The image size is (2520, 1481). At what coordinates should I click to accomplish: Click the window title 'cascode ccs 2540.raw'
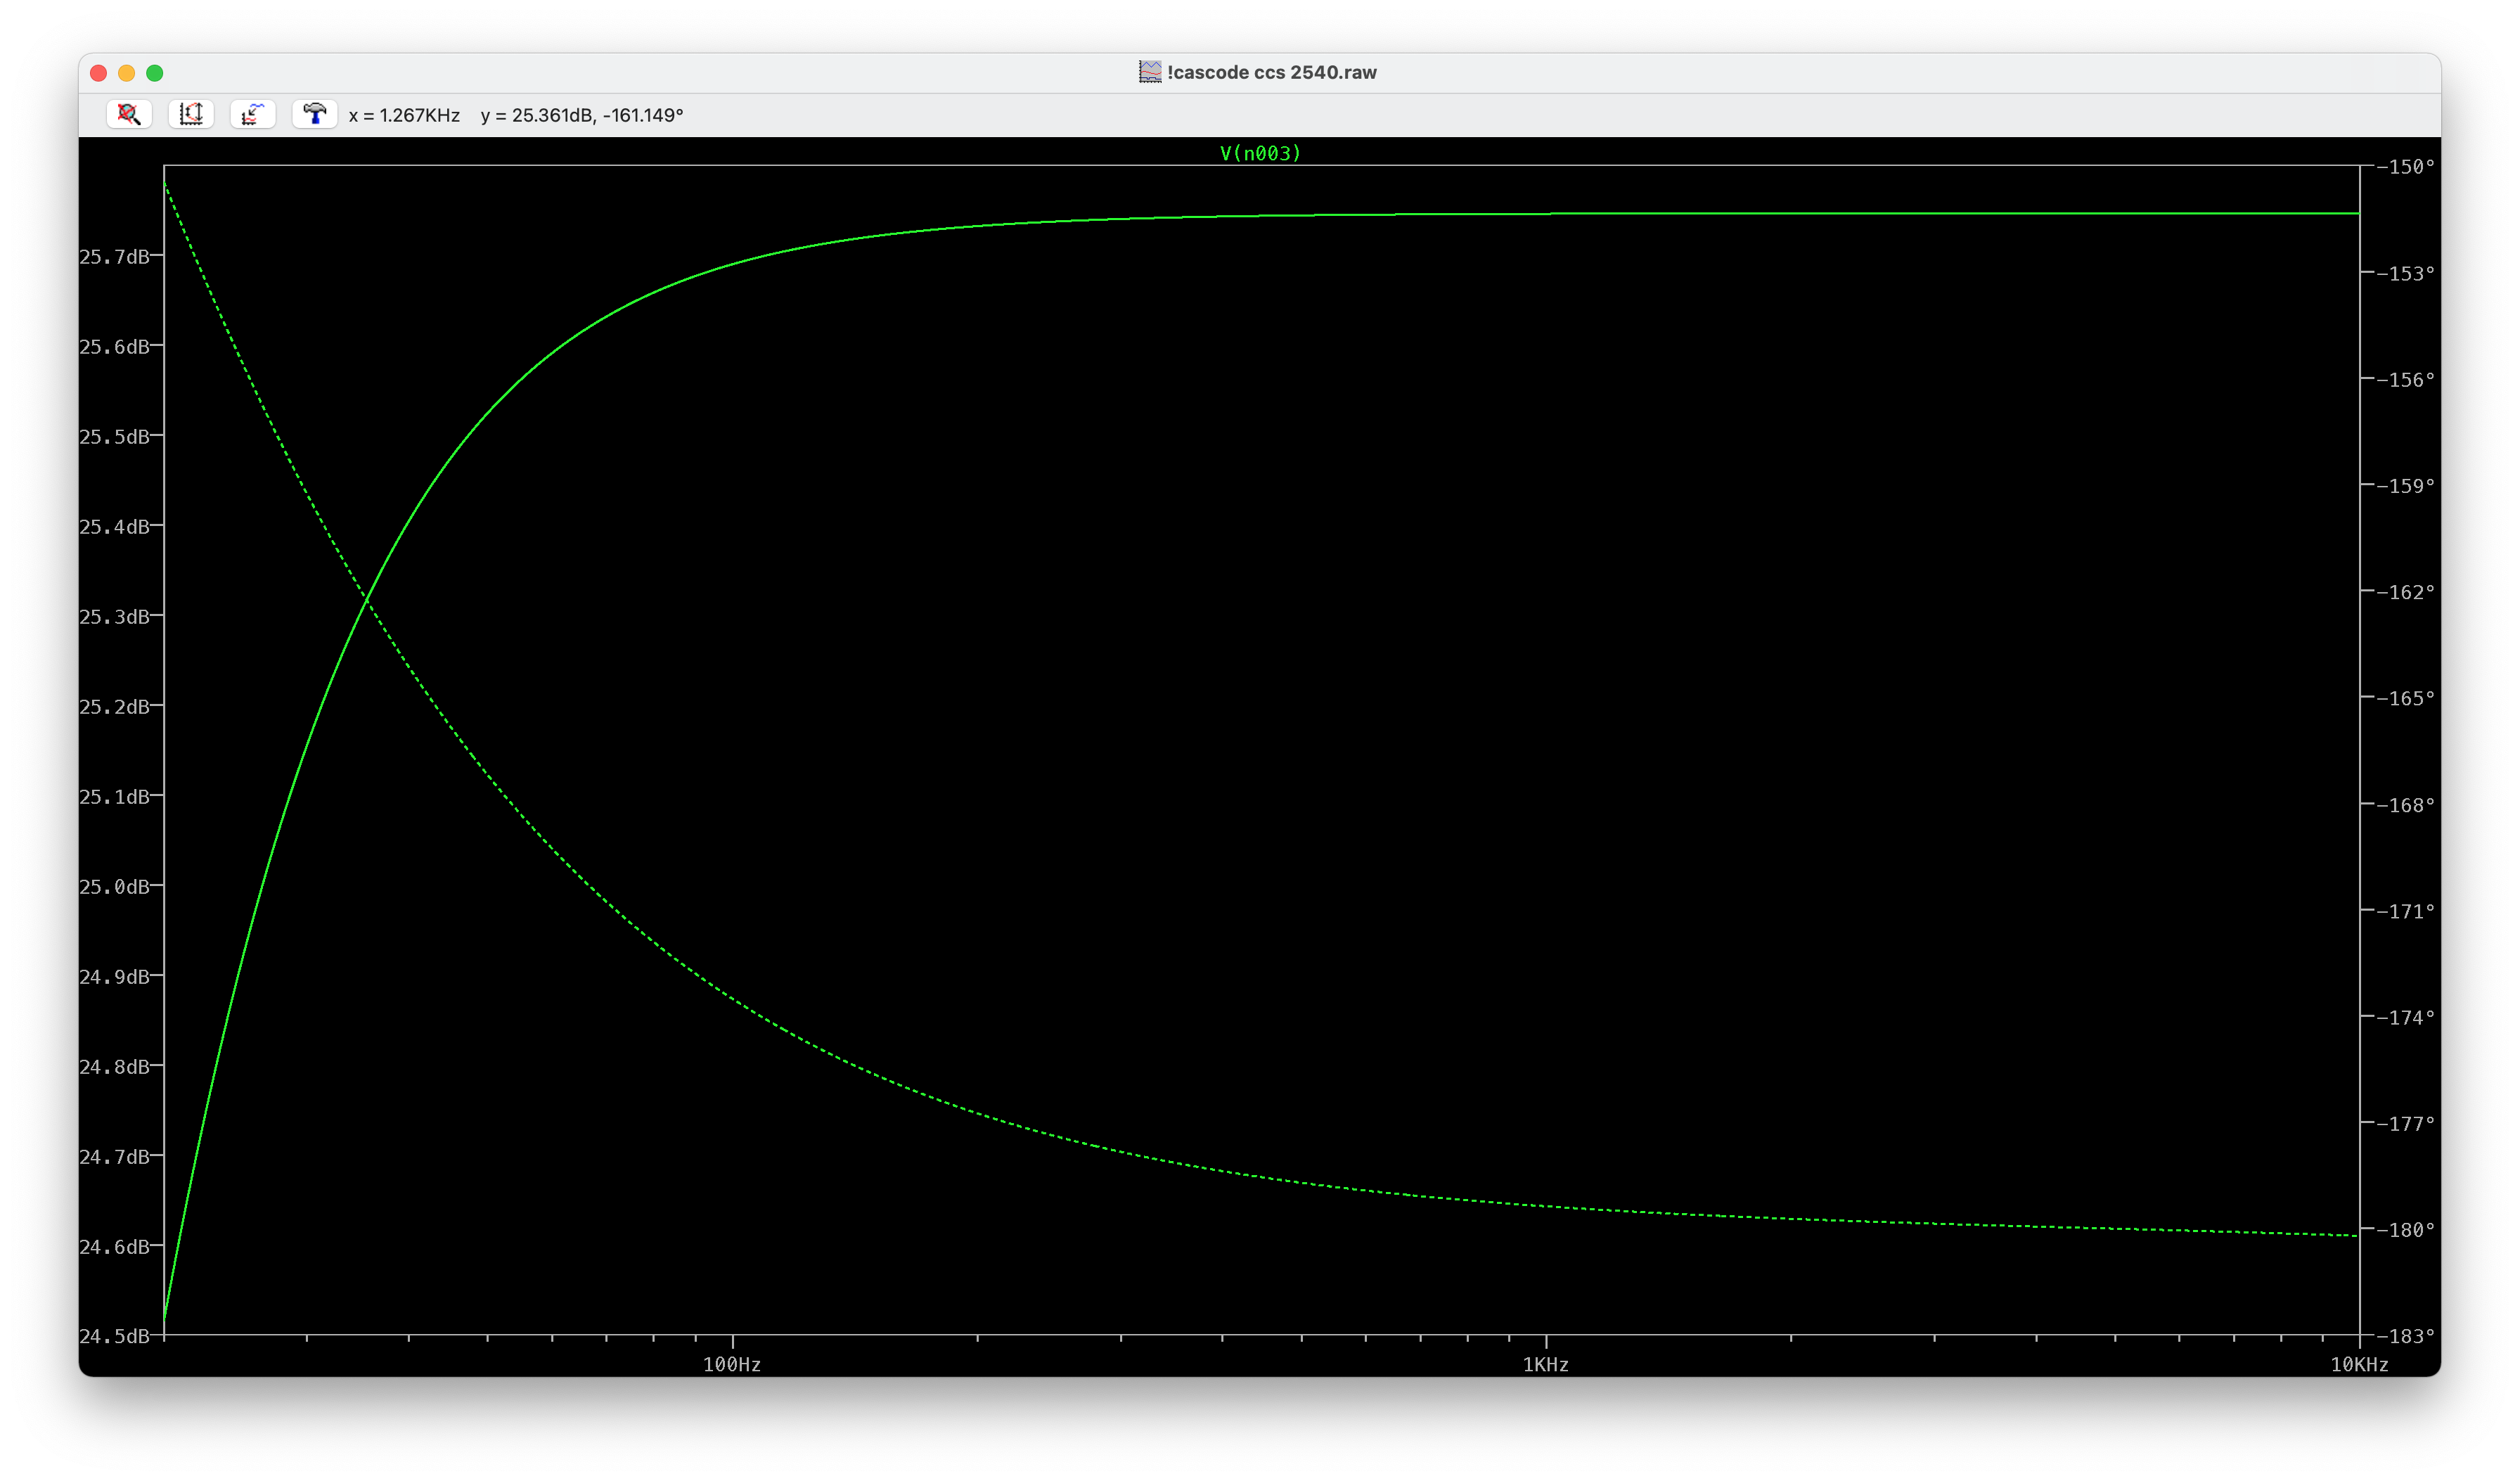(x=1271, y=72)
